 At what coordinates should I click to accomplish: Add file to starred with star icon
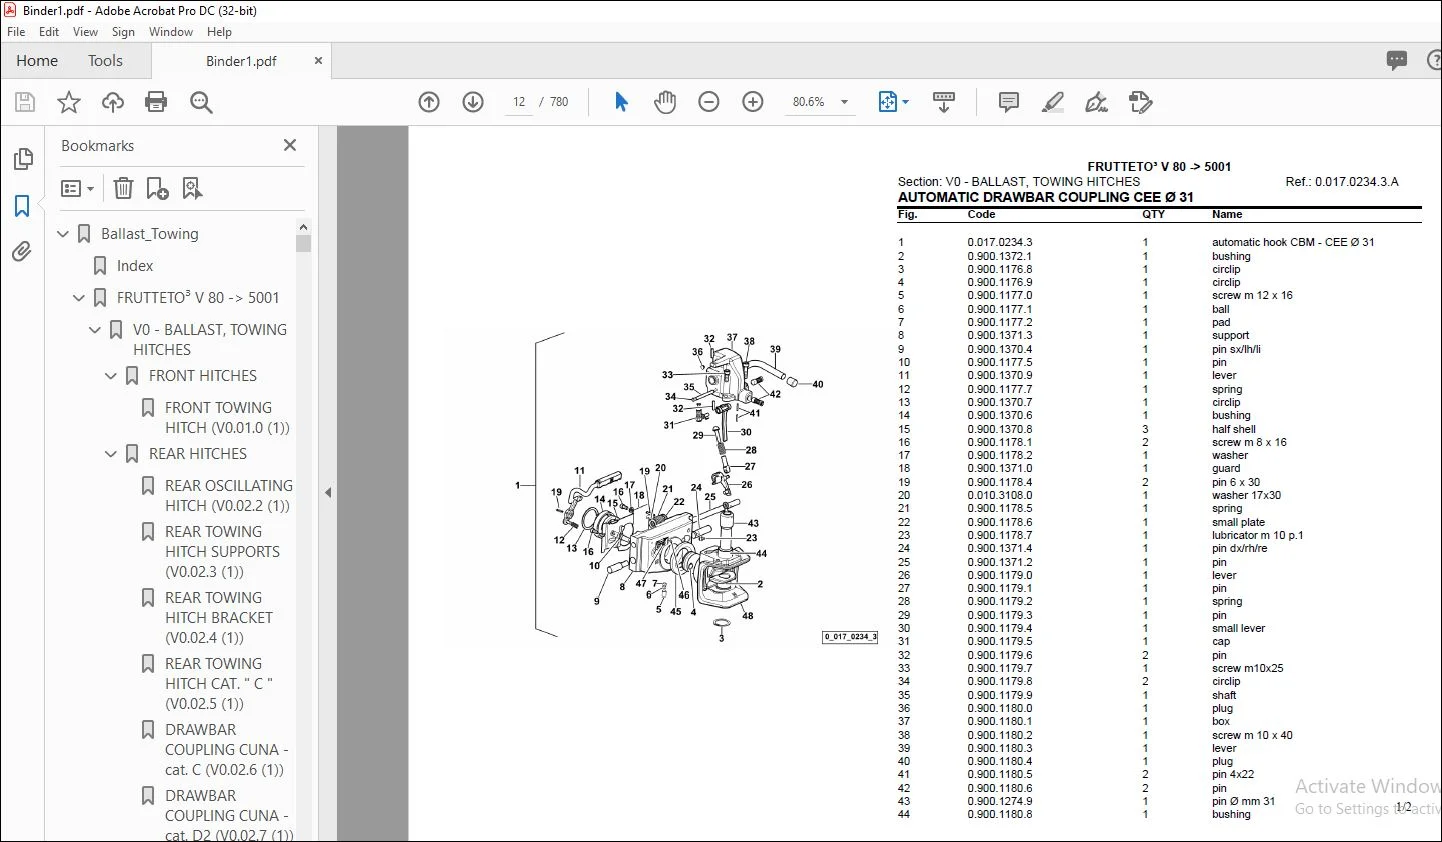69,102
